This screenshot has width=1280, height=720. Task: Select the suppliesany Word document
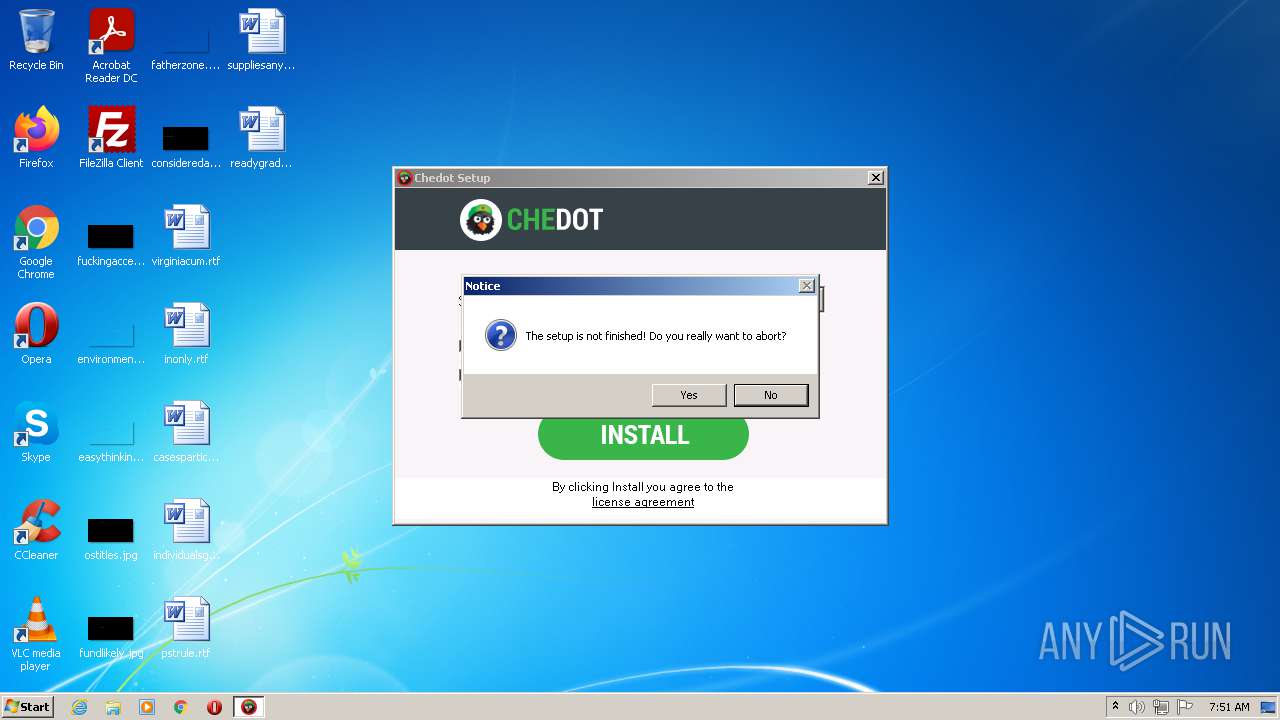(261, 41)
